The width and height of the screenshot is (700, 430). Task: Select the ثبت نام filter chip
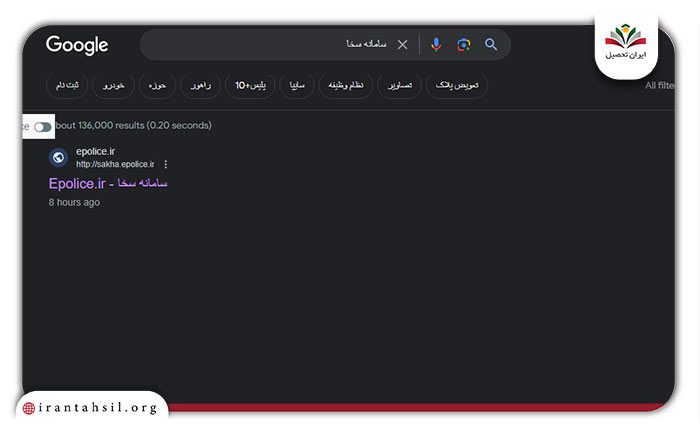[x=67, y=85]
